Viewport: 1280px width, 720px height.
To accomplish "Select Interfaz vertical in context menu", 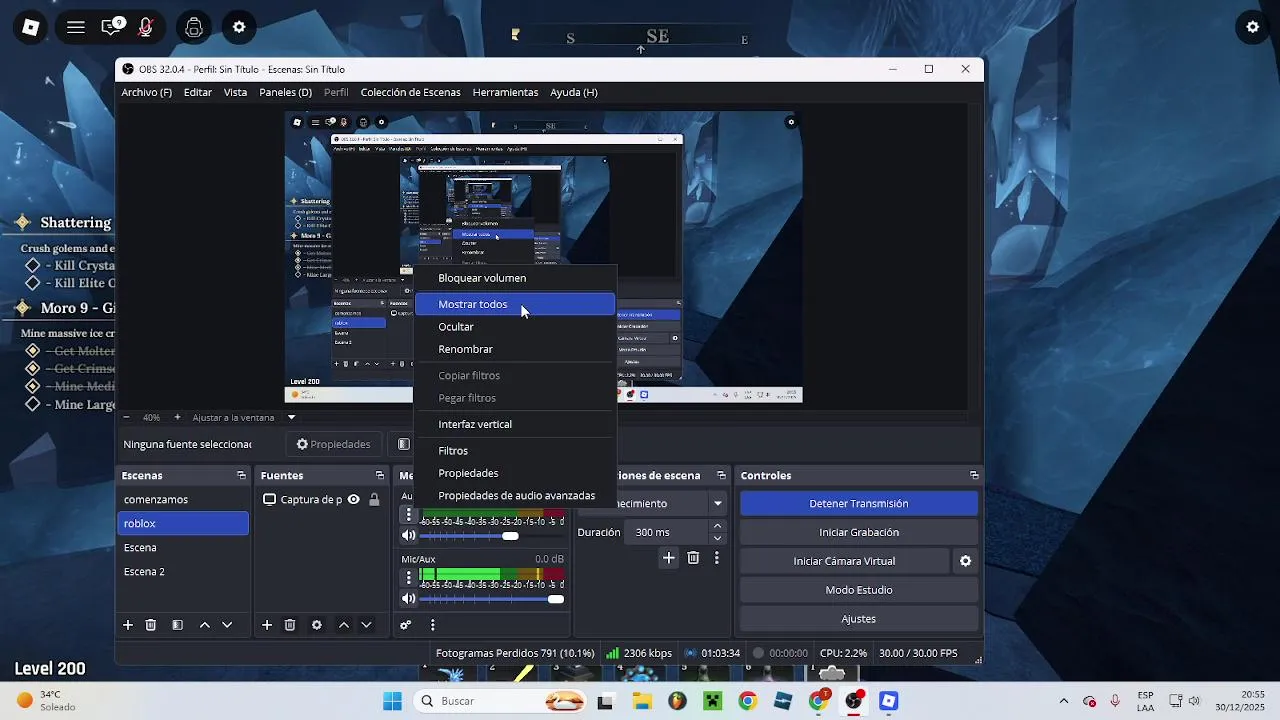I will 515,424.
